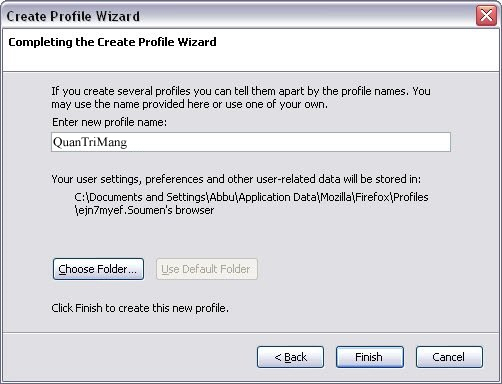
Task: Click the 'Your user settings, preferences' description line
Action: click(236, 179)
